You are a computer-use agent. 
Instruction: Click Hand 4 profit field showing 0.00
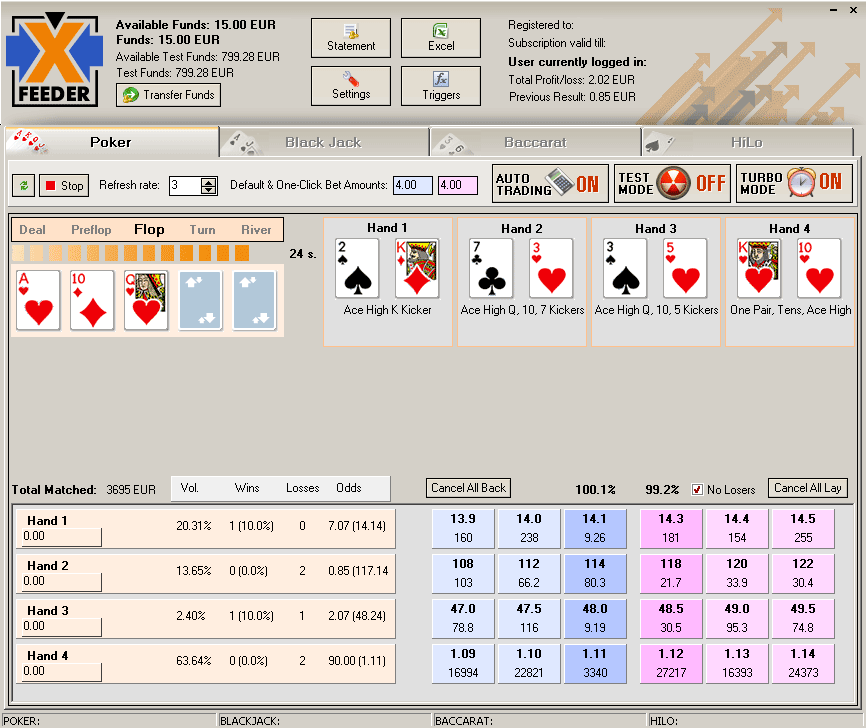pos(59,671)
